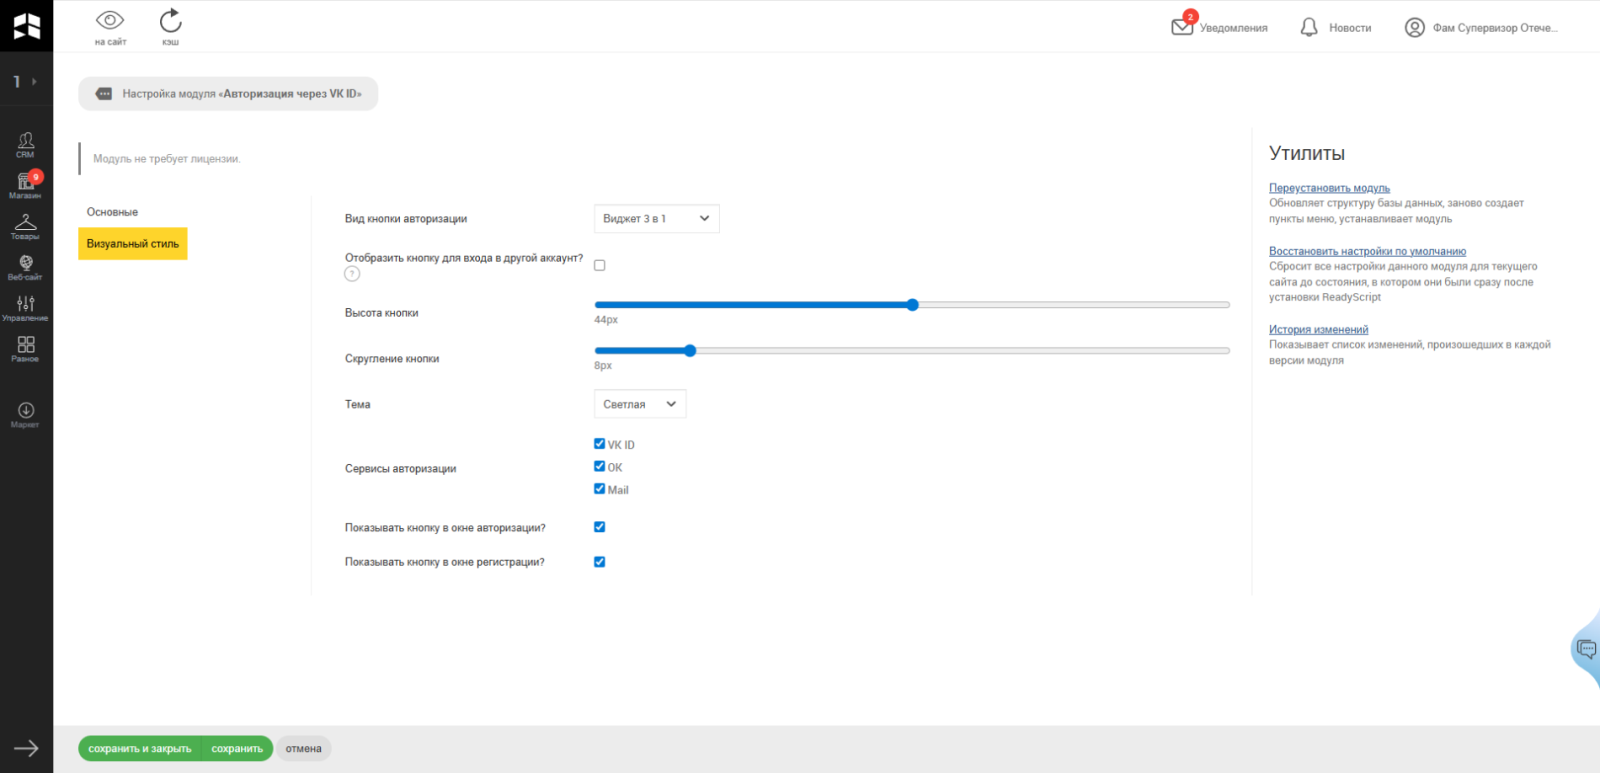Select the Визуальный стиль tab
Image resolution: width=1600 pixels, height=773 pixels.
click(x=133, y=244)
